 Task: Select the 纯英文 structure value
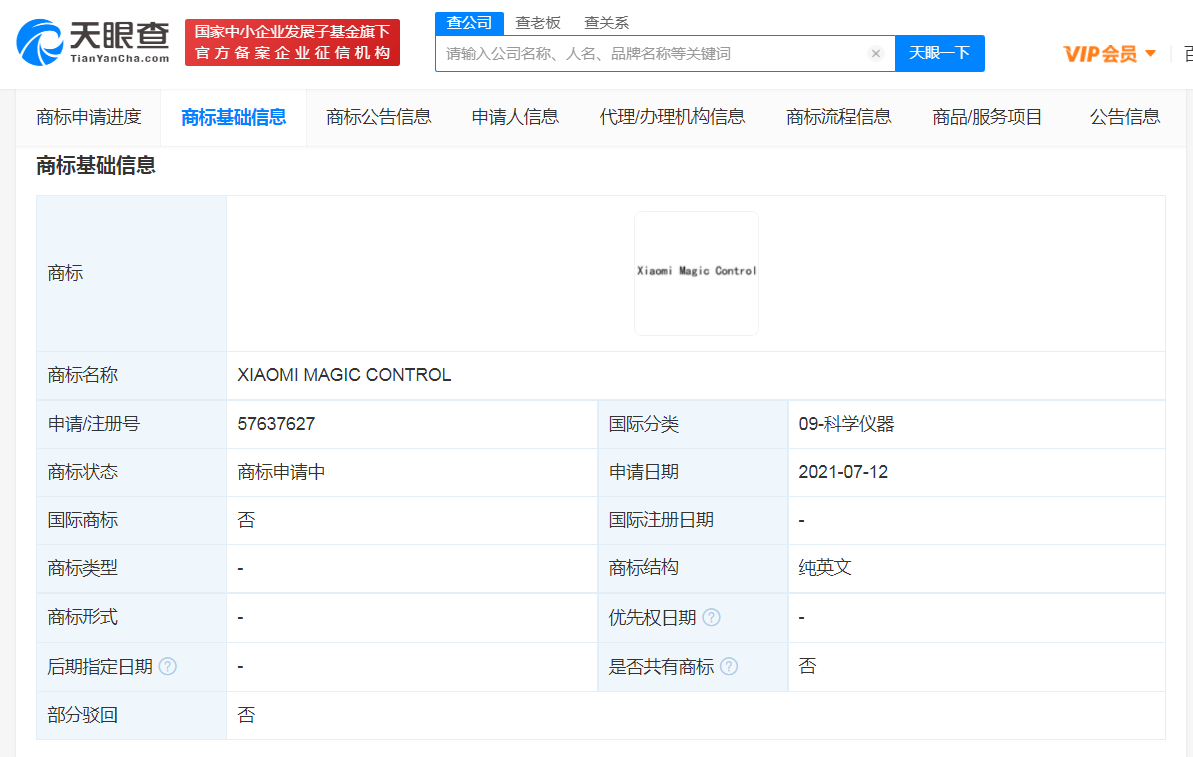(x=825, y=568)
